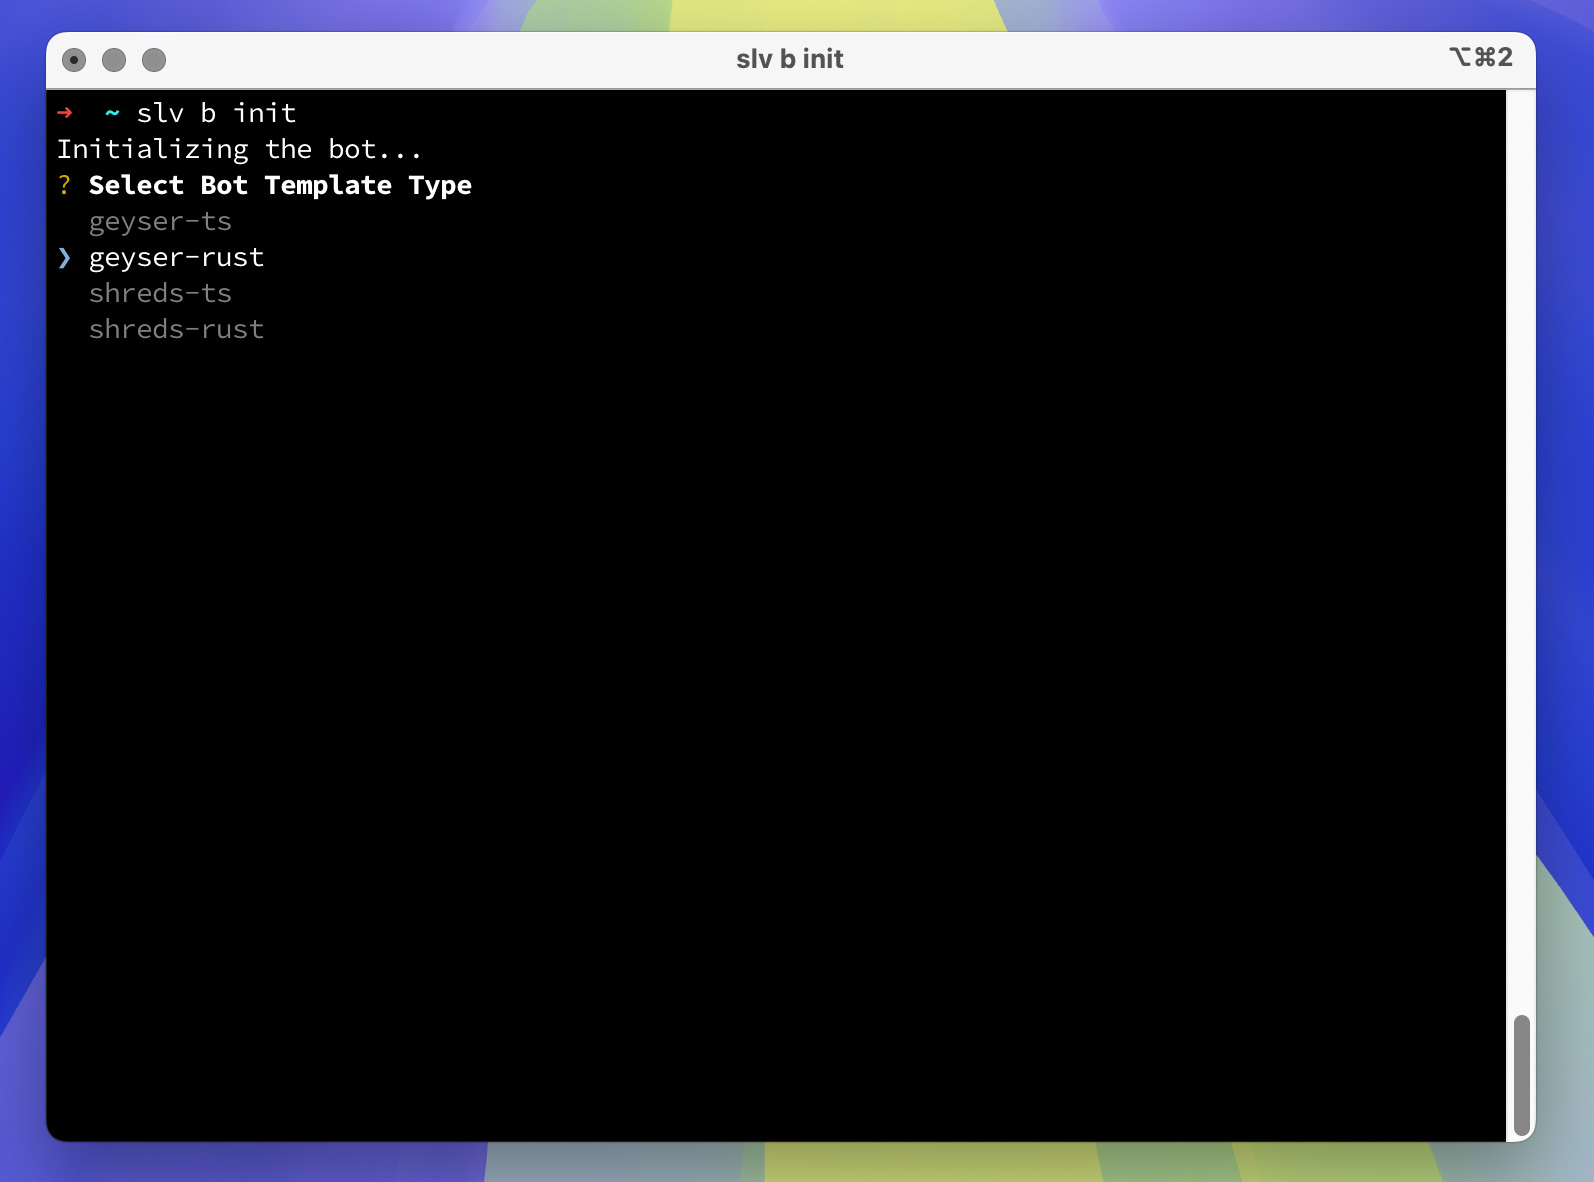This screenshot has height=1182, width=1594.
Task: Click the vertical scrollbar thumb
Action: coord(1522,1075)
